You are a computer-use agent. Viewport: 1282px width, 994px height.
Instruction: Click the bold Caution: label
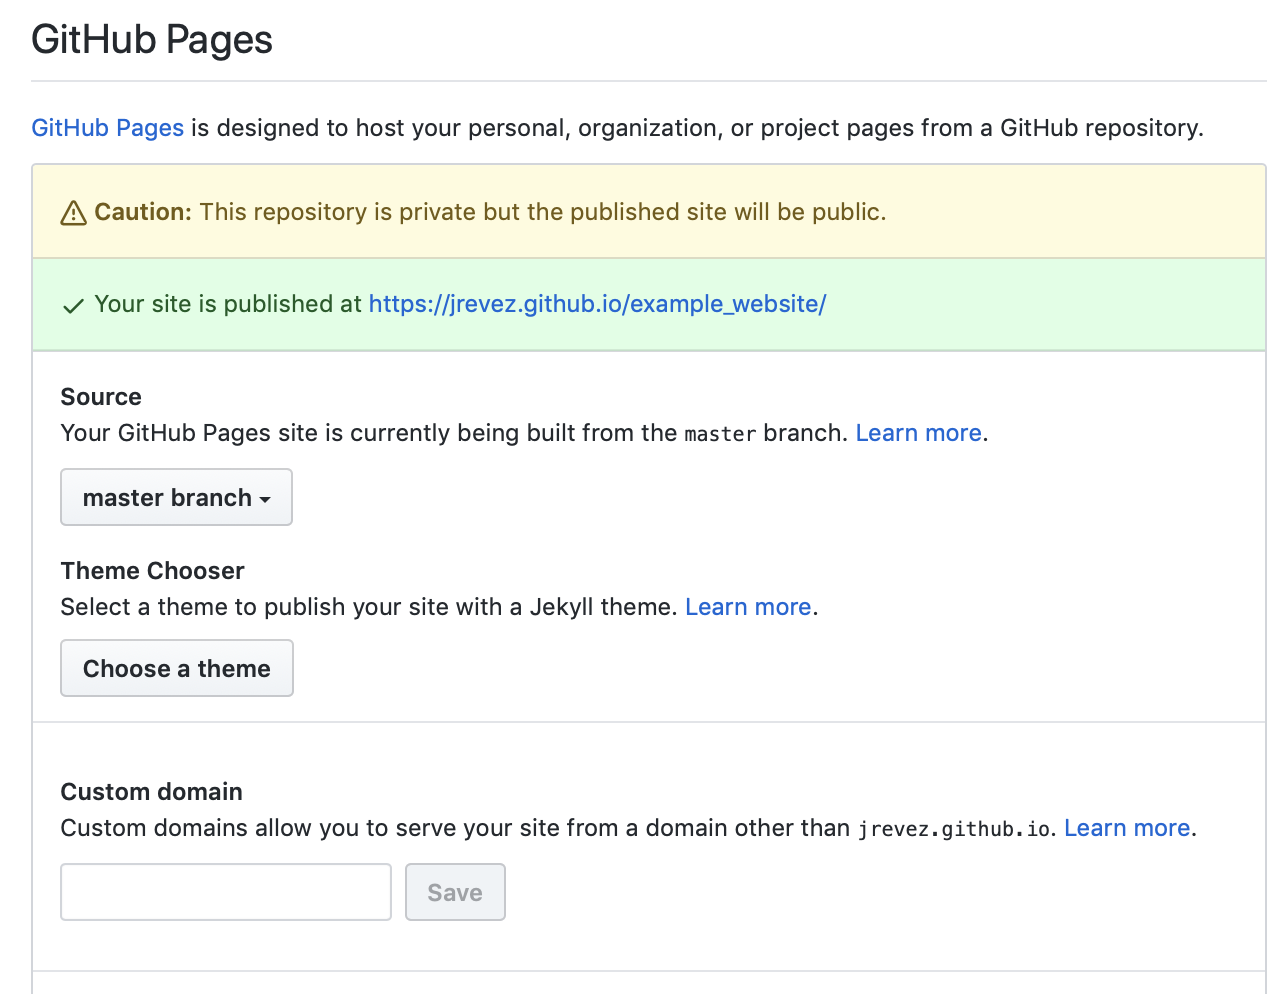pyautogui.click(x=143, y=212)
